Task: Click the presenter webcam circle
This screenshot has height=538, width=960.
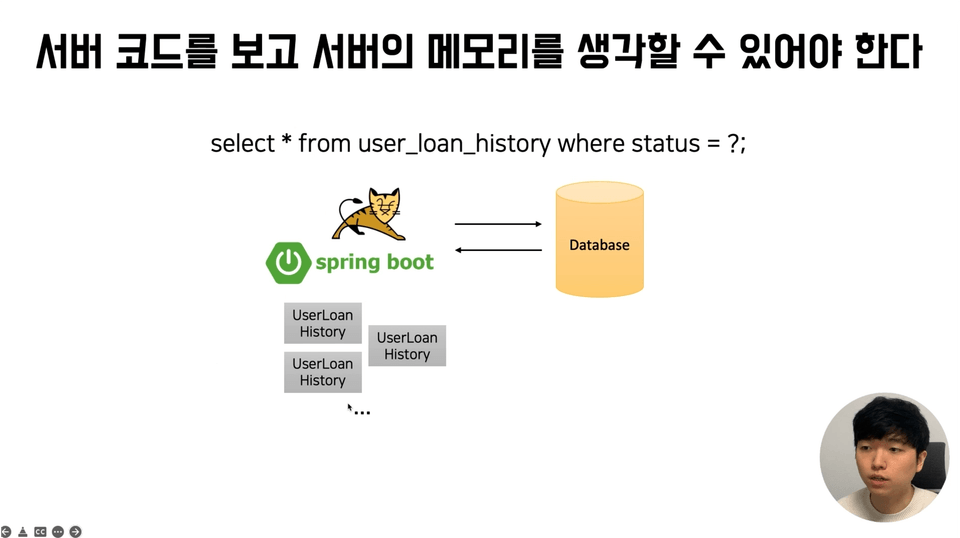Action: [883, 457]
